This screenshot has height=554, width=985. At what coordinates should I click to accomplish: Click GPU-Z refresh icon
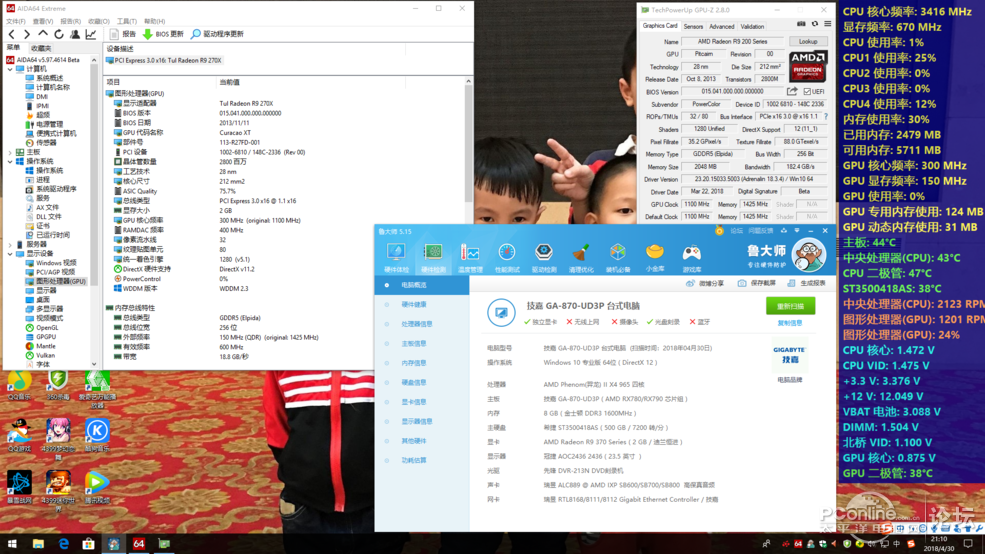815,24
